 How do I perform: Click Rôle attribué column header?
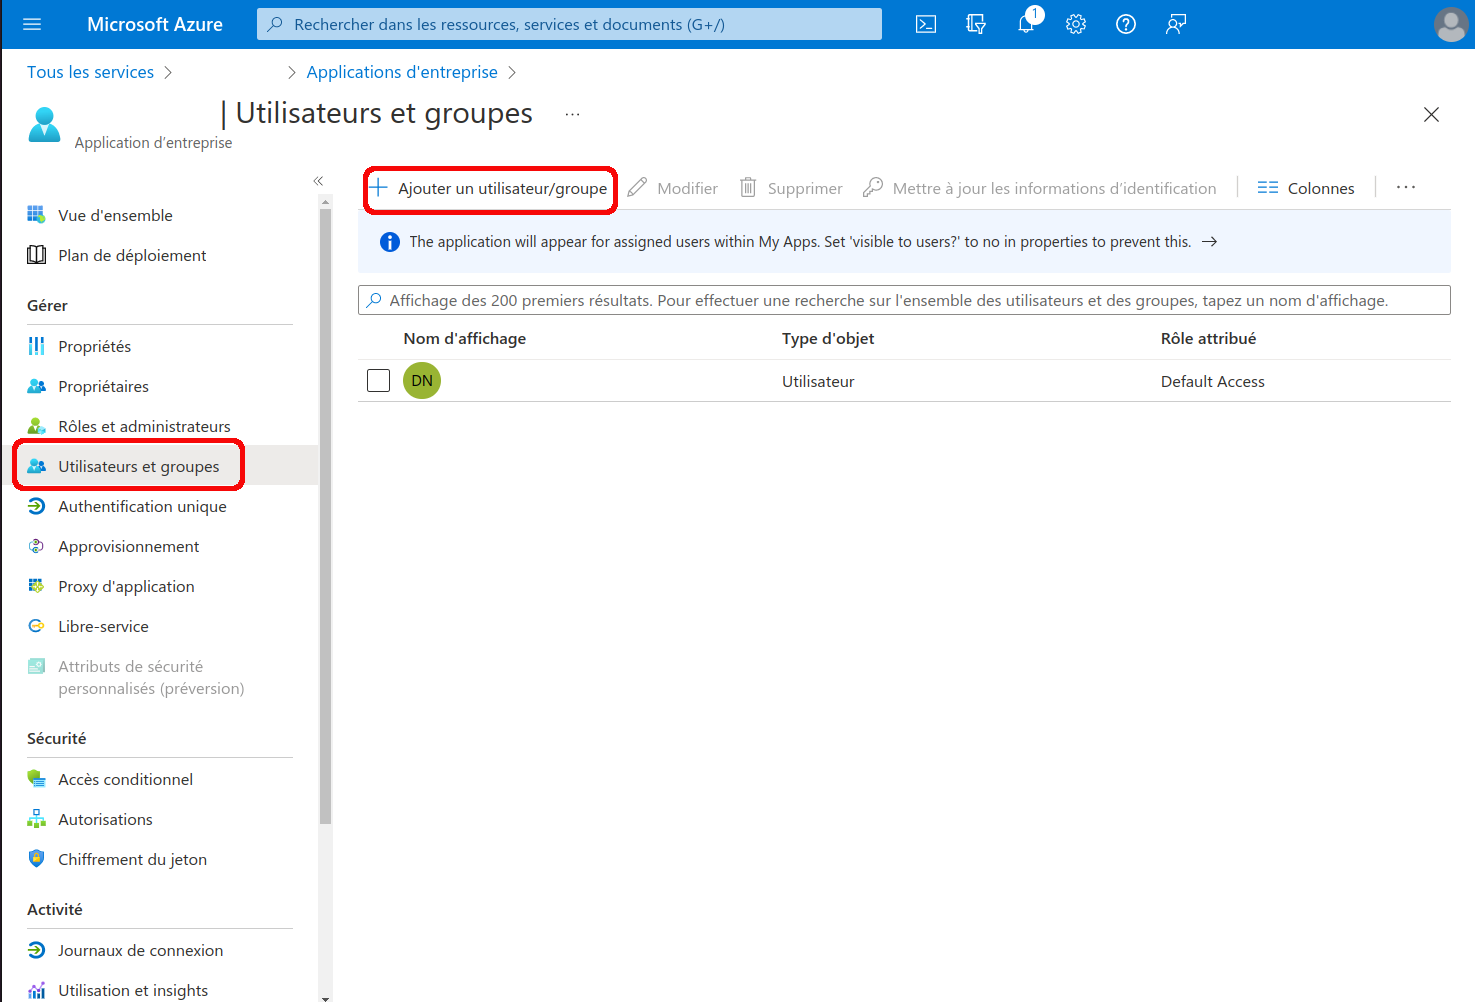1208,338
